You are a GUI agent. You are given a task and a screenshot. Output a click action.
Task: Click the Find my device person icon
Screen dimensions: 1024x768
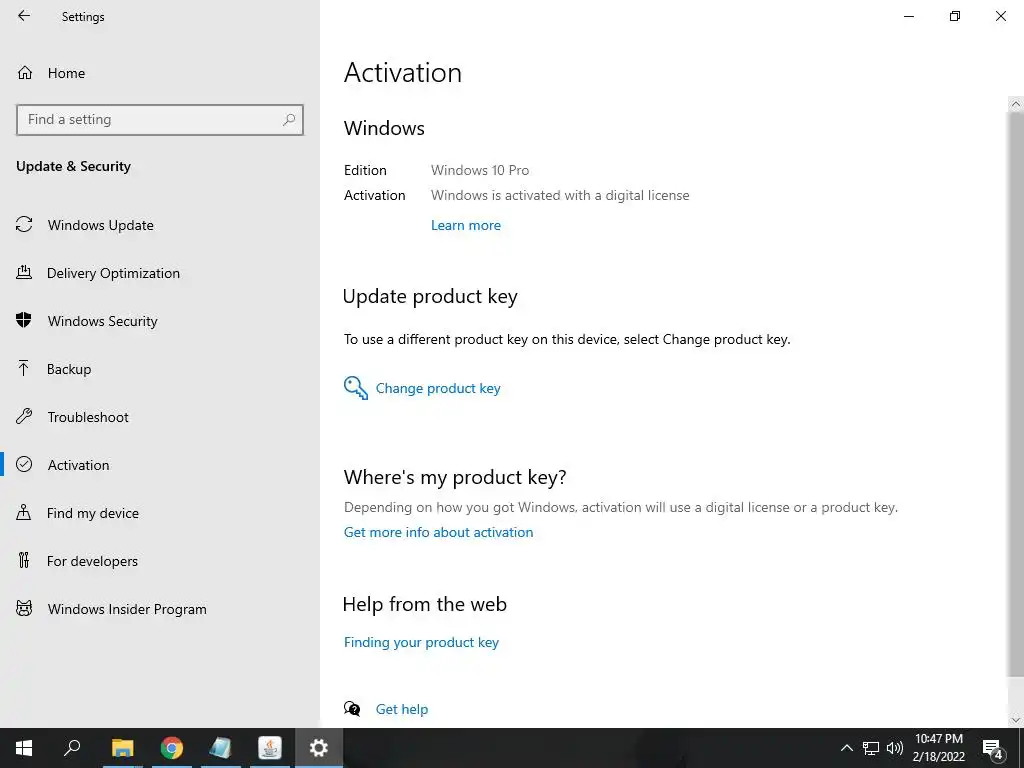(24, 512)
